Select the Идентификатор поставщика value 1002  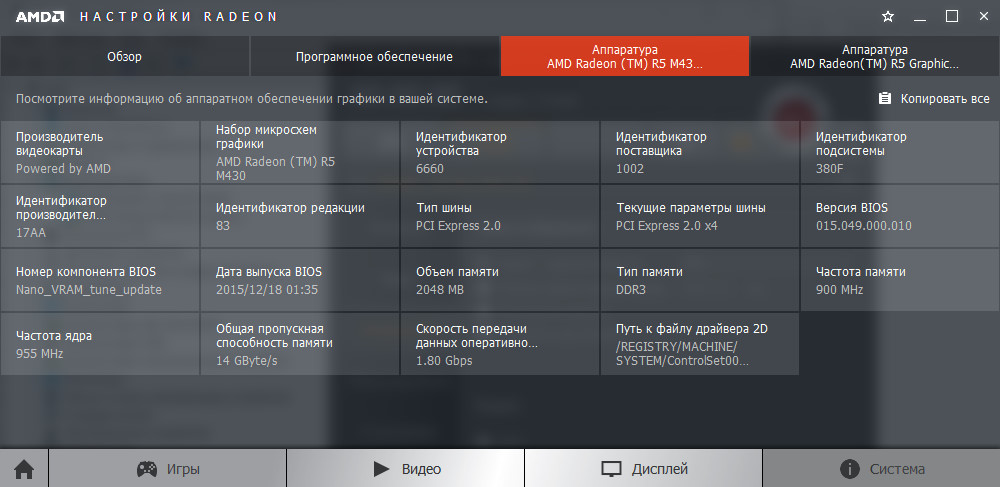(630, 169)
